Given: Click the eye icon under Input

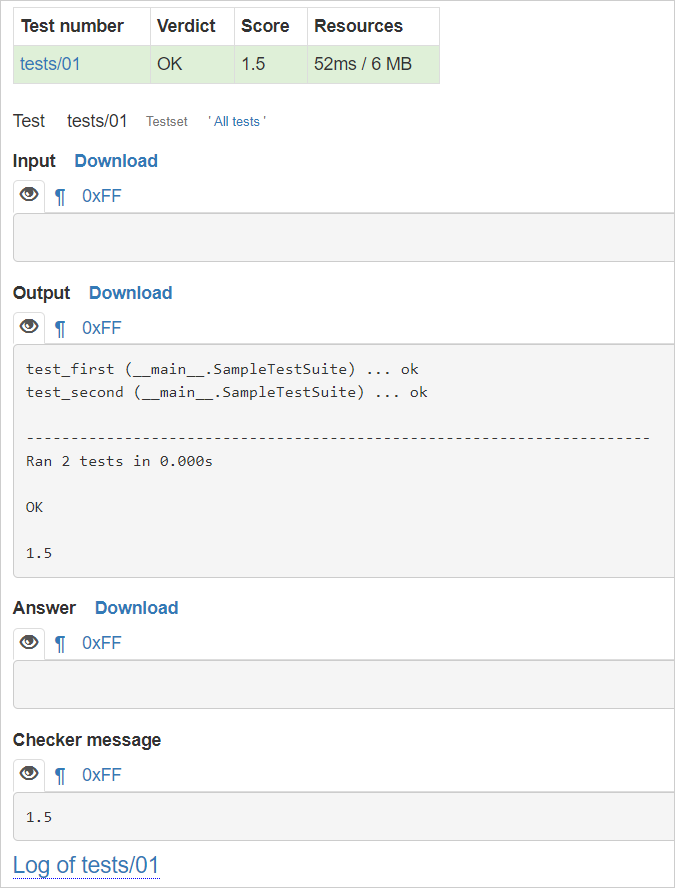Looking at the screenshot, I should point(29,195).
